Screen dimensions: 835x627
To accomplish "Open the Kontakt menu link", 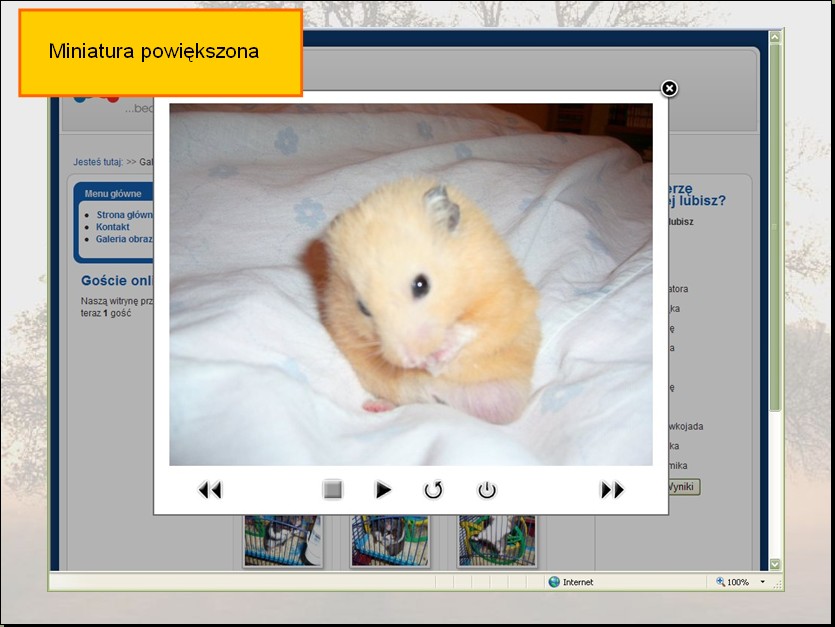I will tap(113, 227).
